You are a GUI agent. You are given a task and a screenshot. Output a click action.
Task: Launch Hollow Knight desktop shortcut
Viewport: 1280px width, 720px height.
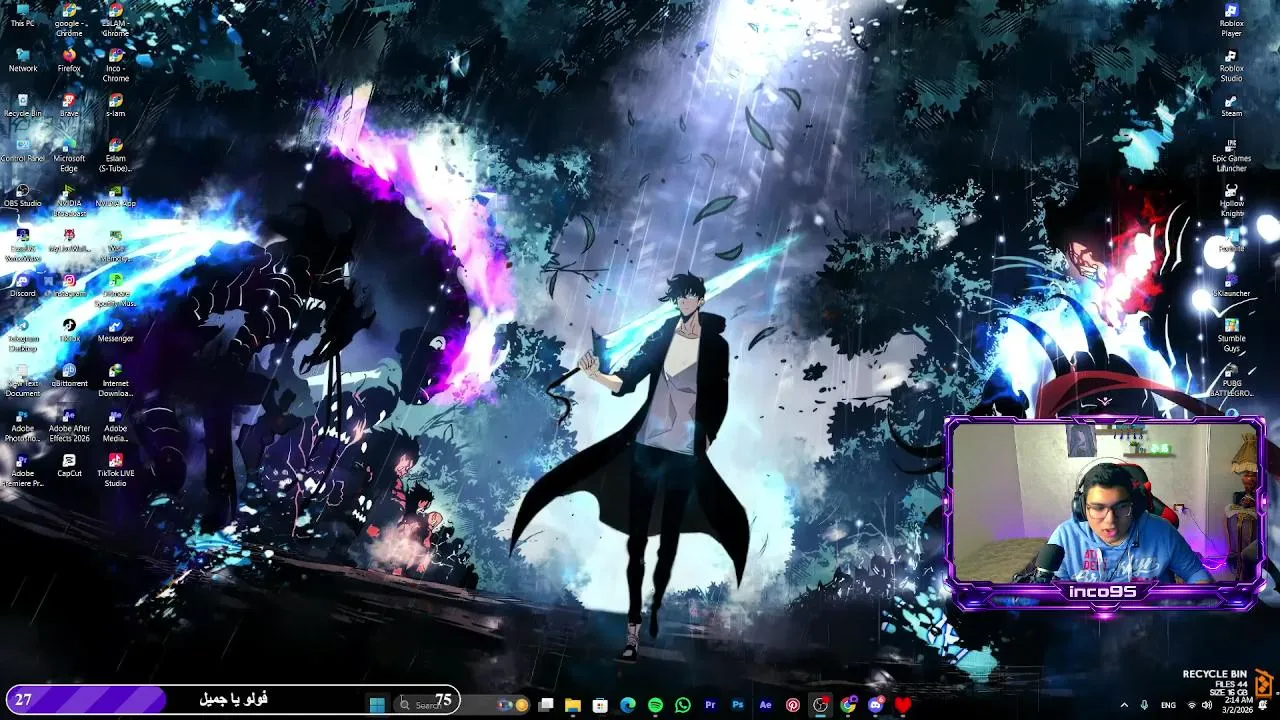click(1231, 200)
